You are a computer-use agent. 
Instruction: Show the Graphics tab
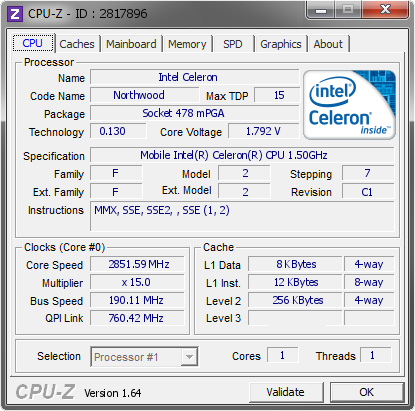tap(281, 44)
